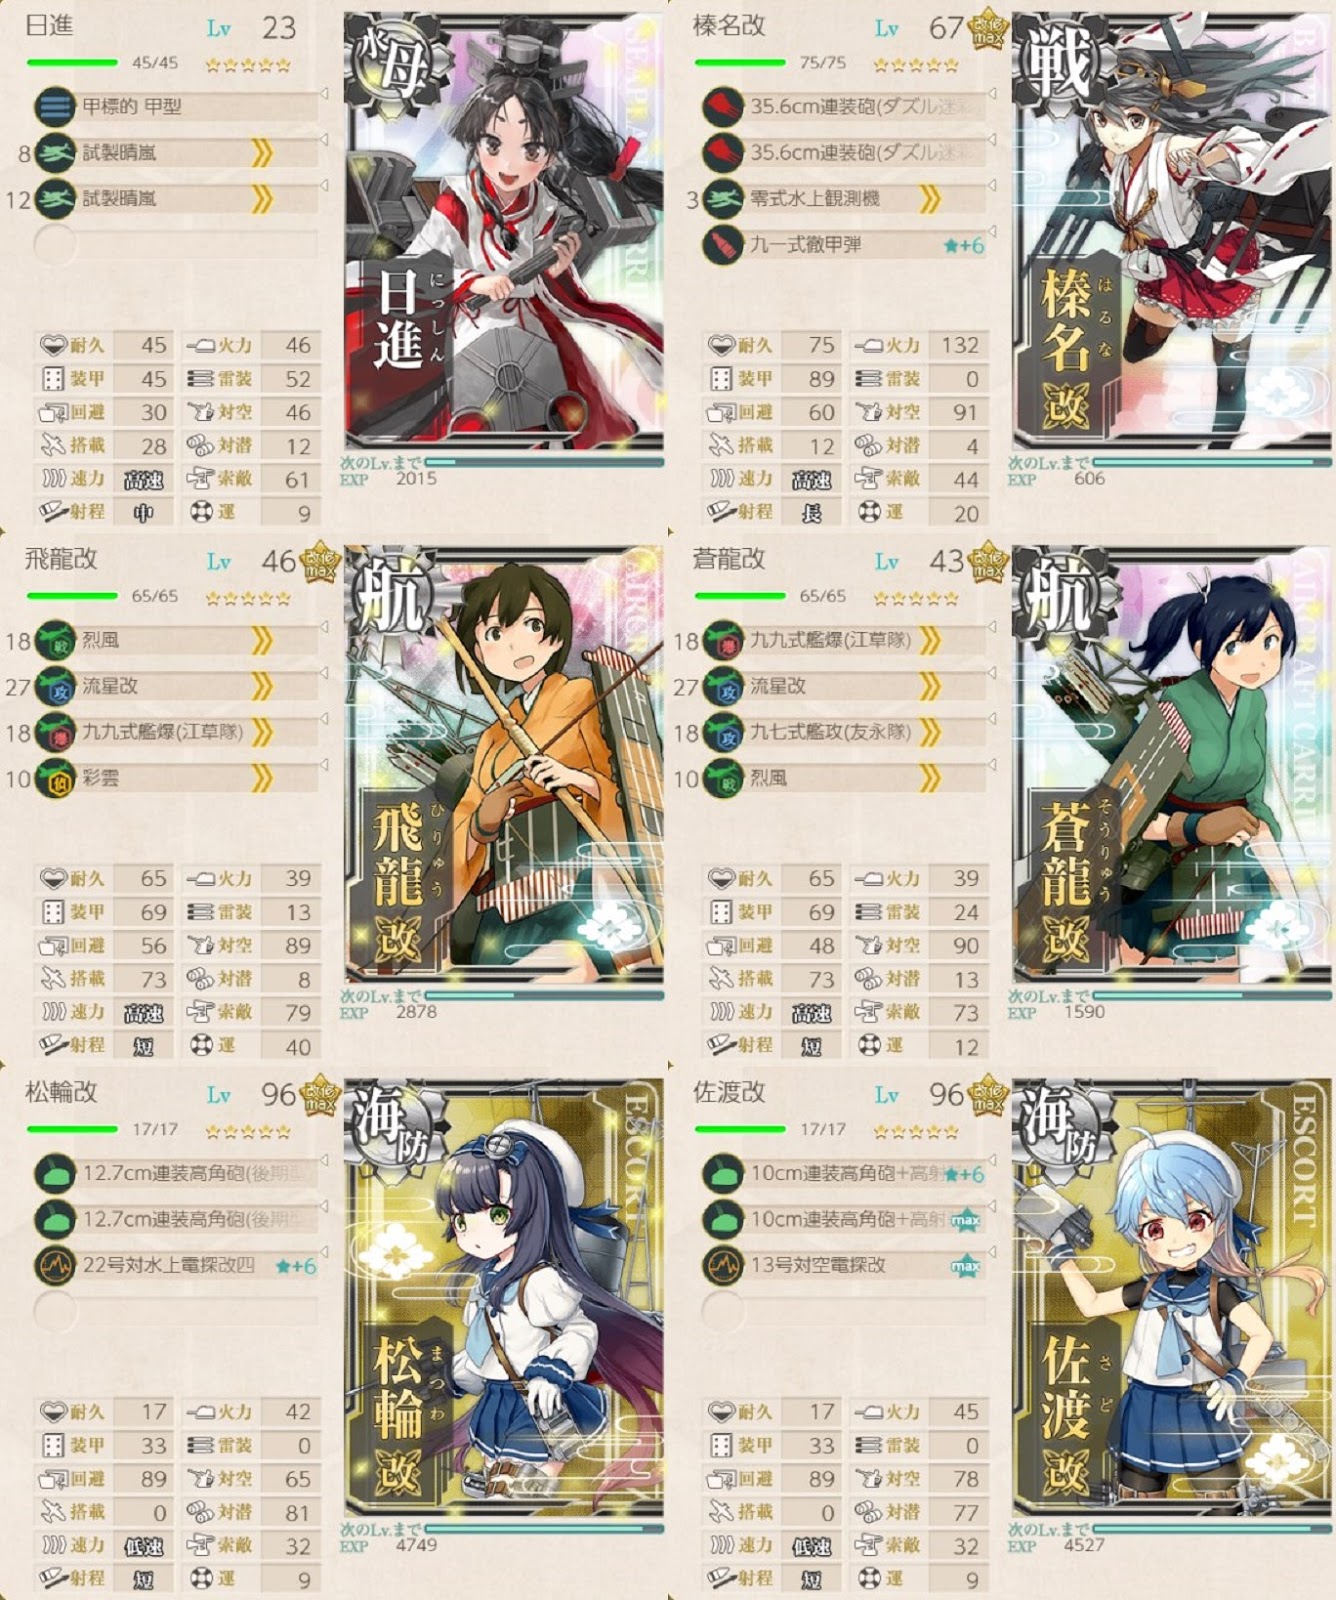This screenshot has width=1336, height=1600.
Task: Select the empty fourth equipment slot on 松輪改
Action: coord(176,1310)
